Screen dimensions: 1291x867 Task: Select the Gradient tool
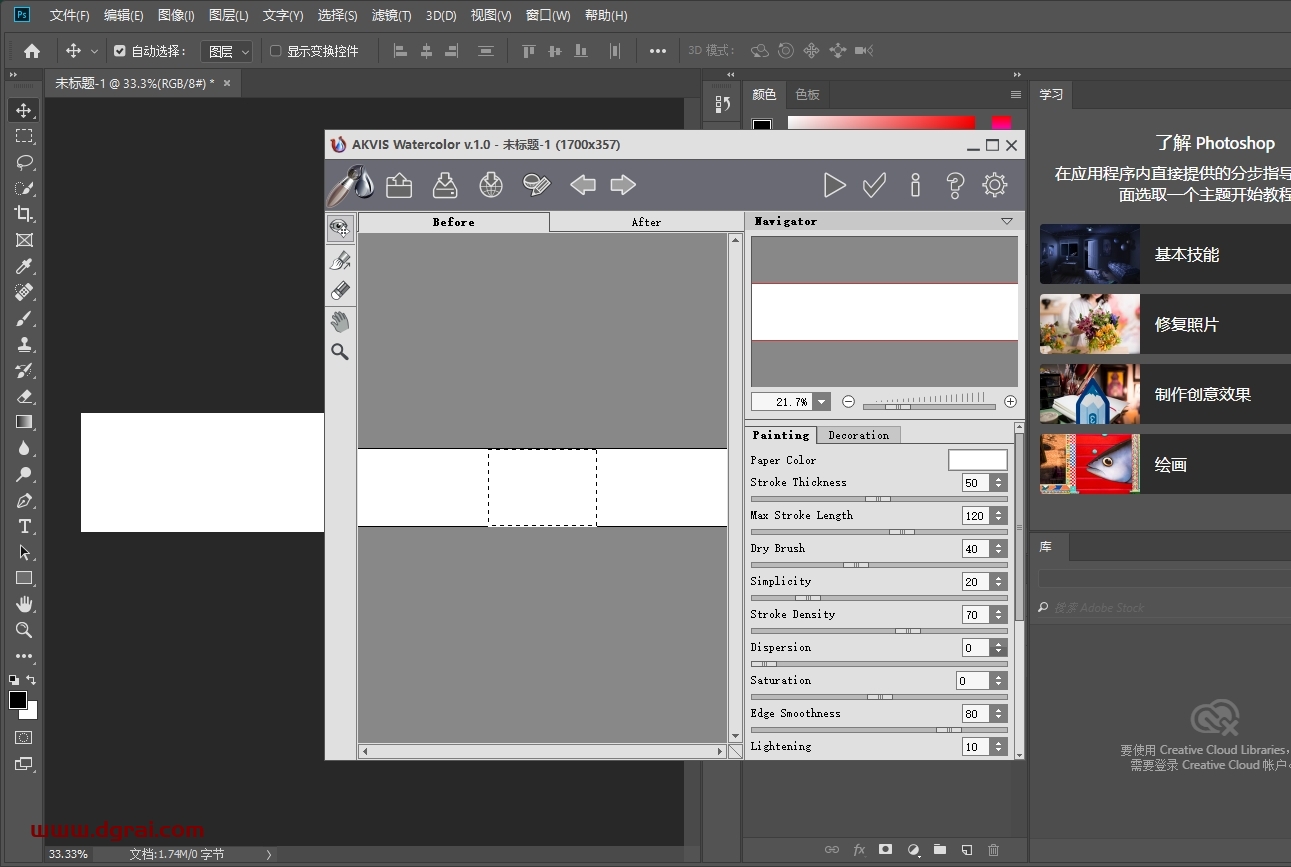24,422
